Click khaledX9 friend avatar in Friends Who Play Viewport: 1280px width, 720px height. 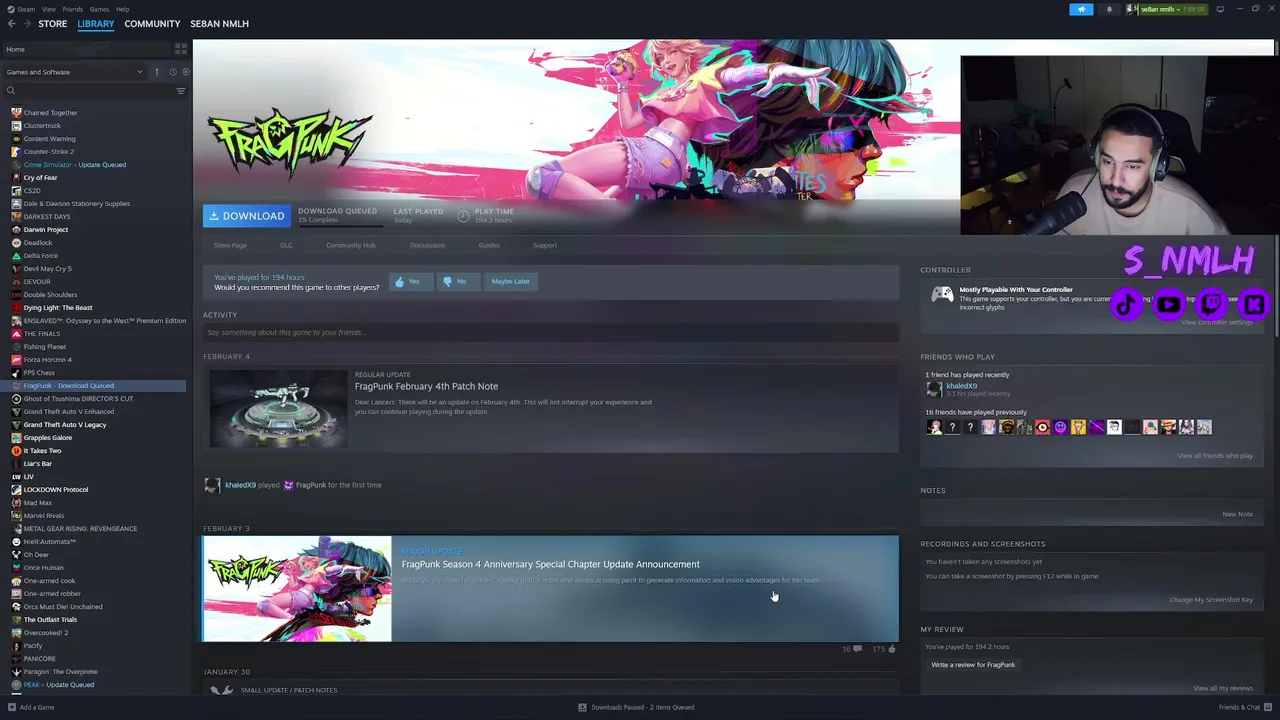click(x=934, y=389)
